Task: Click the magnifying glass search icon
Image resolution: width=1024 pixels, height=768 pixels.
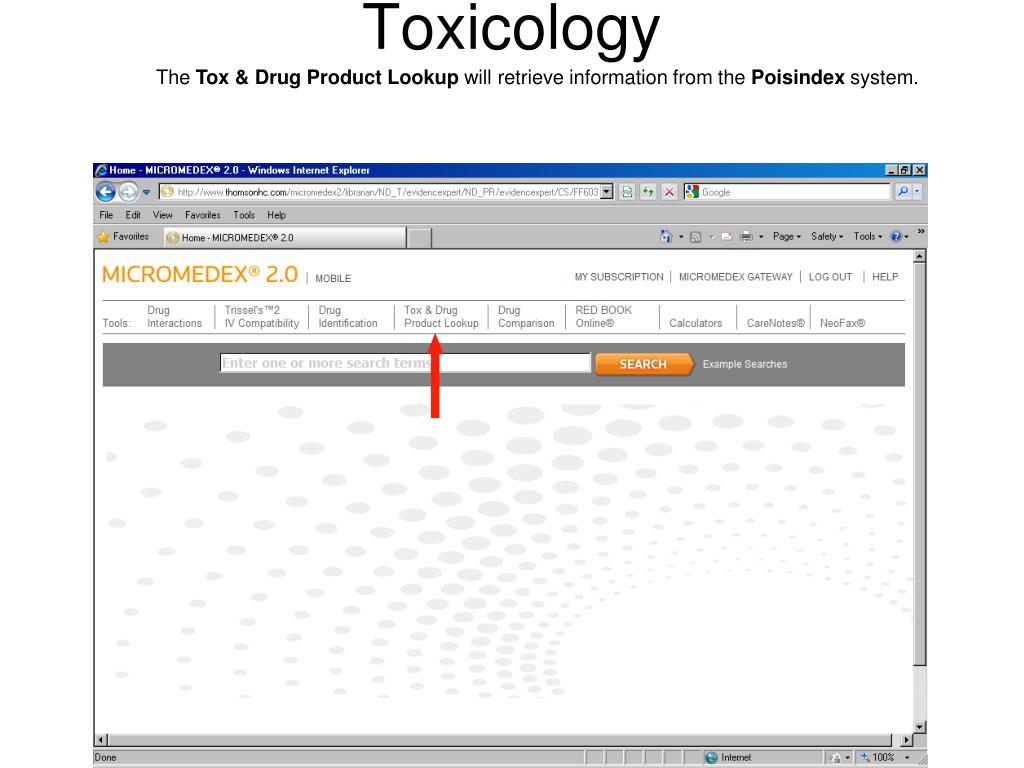Action: click(x=902, y=192)
